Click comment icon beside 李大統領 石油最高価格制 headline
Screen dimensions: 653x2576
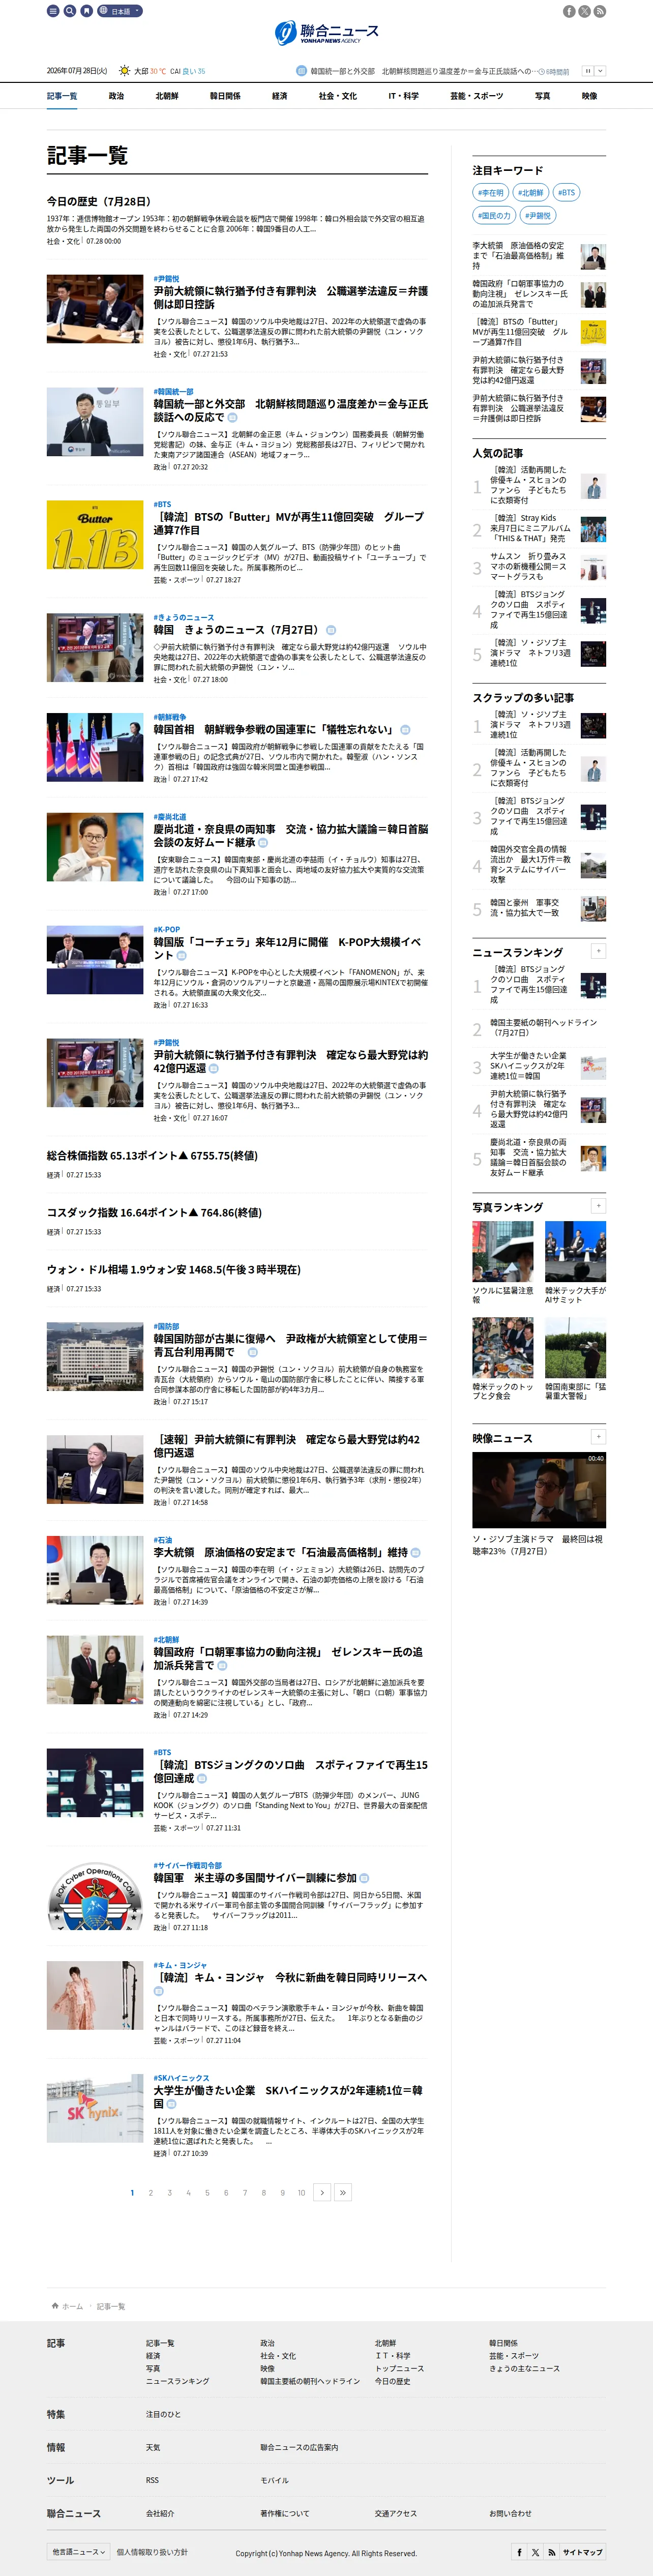coord(415,1553)
